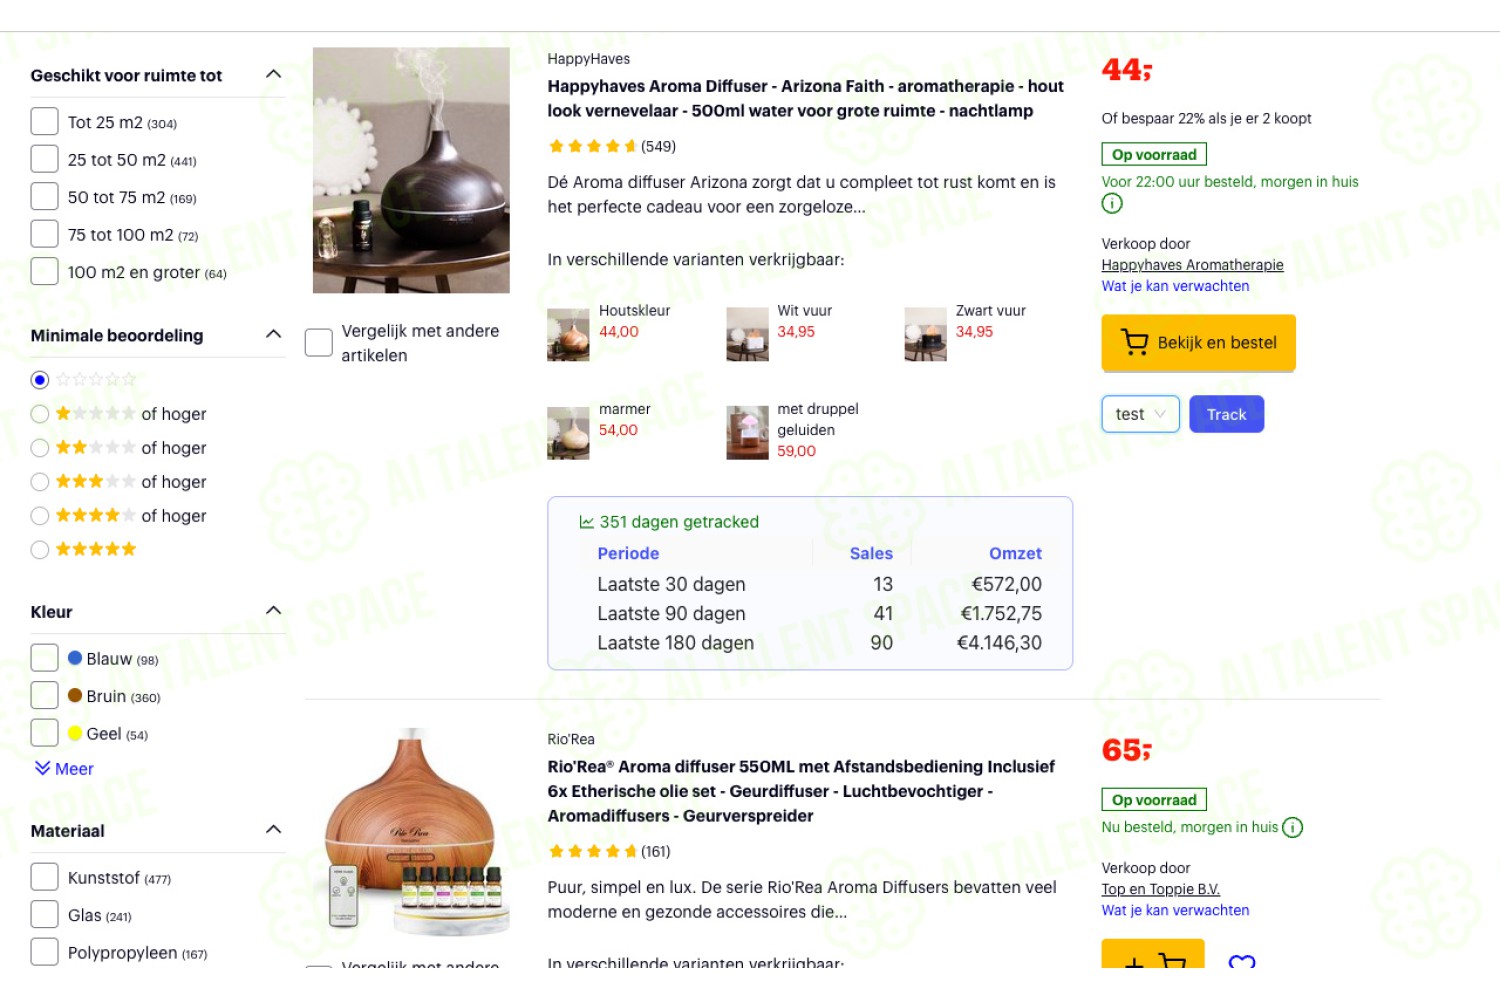1500x1000 pixels.
Task: Open the test dropdown next to Track
Action: 1140,414
